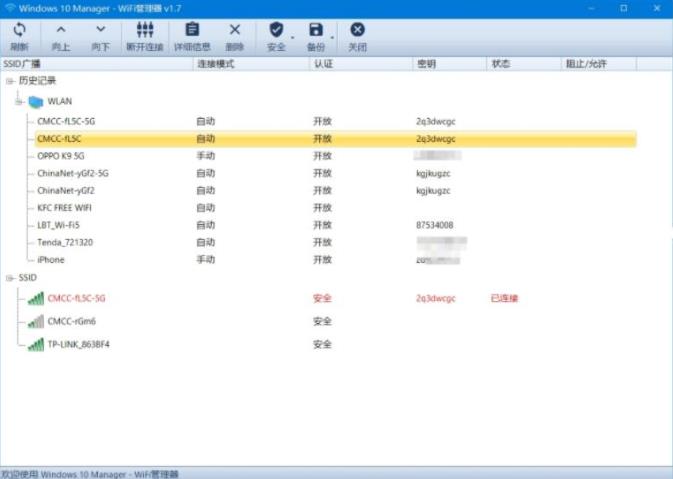Click signal icon of CMCC-fL5C-5G under SSID

point(36,298)
